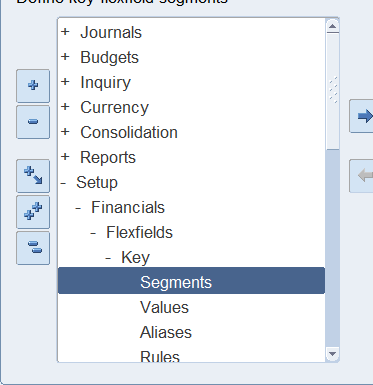
Task: Expand the Currency node
Action: [65, 107]
